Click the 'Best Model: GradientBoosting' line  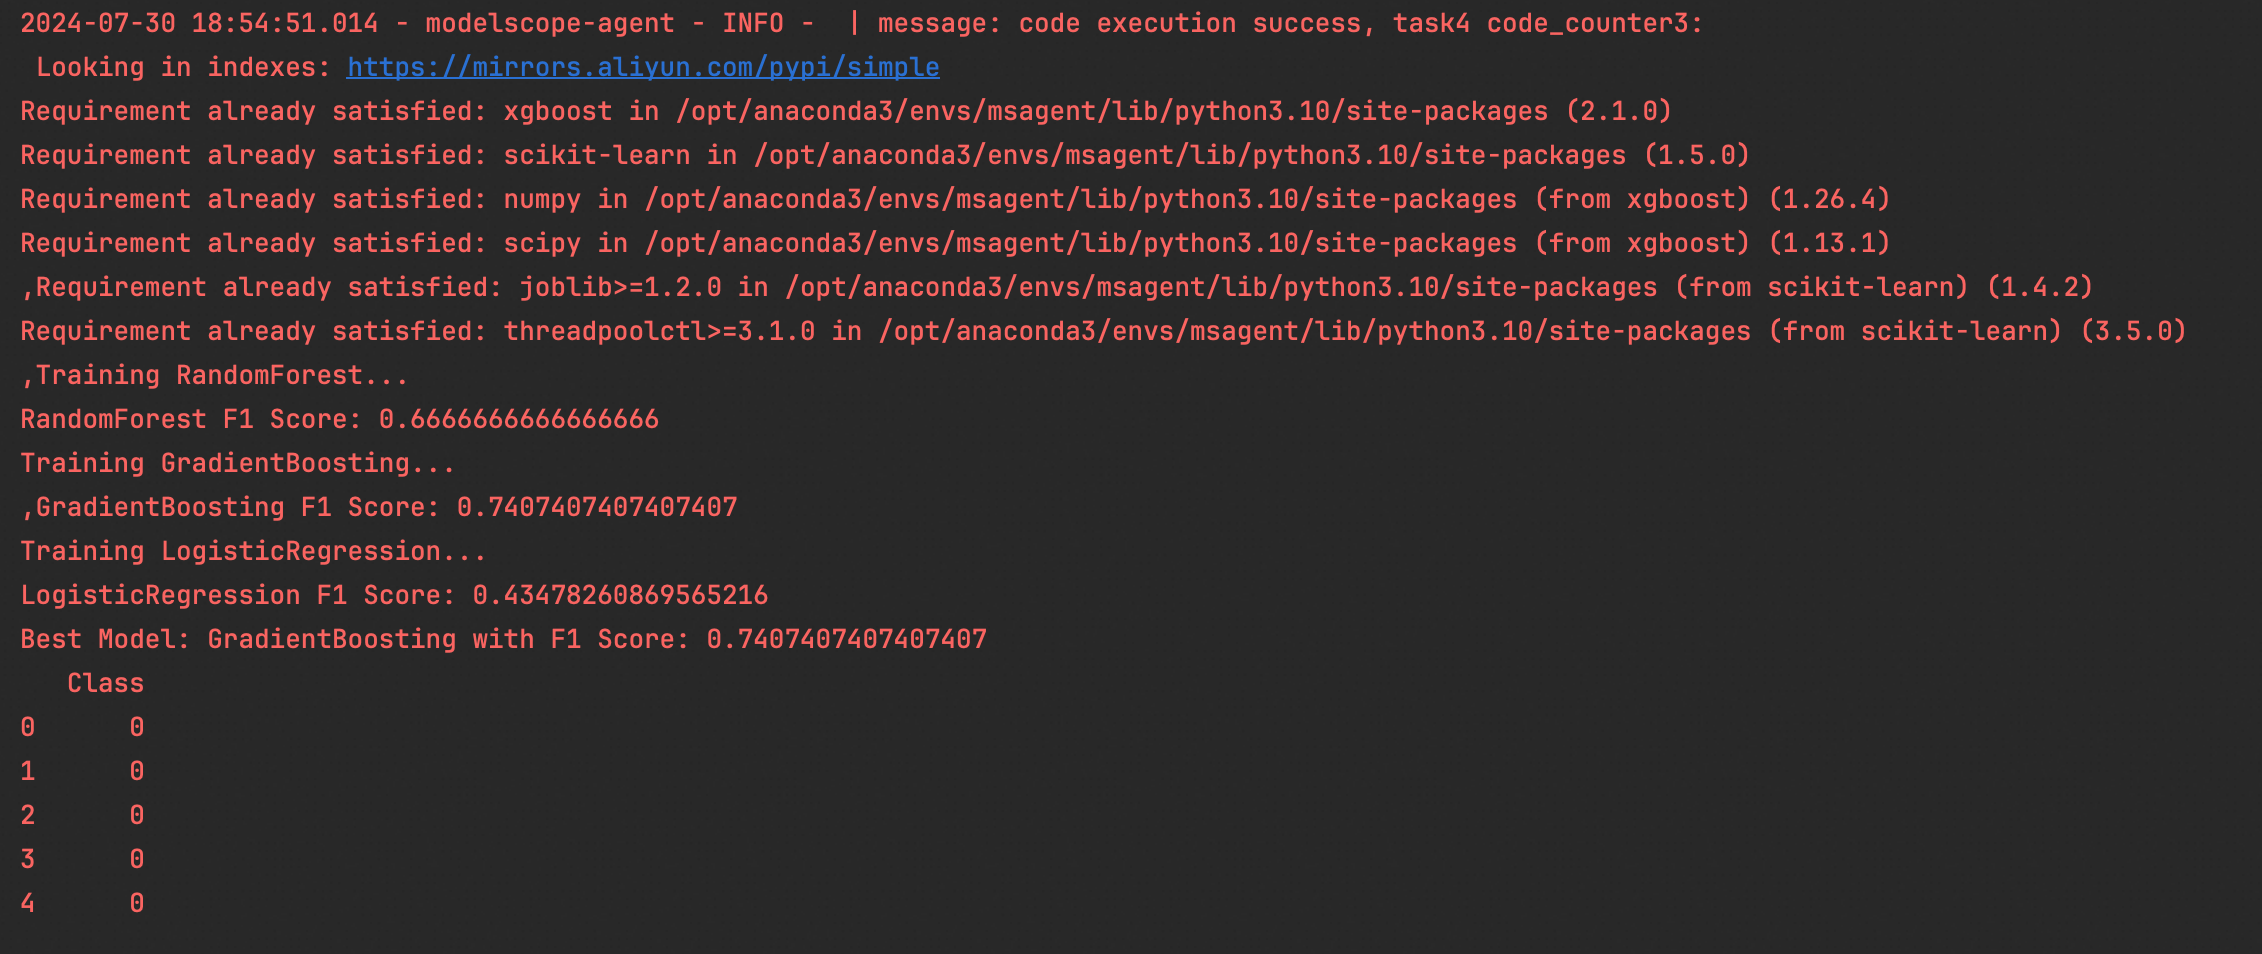503,639
